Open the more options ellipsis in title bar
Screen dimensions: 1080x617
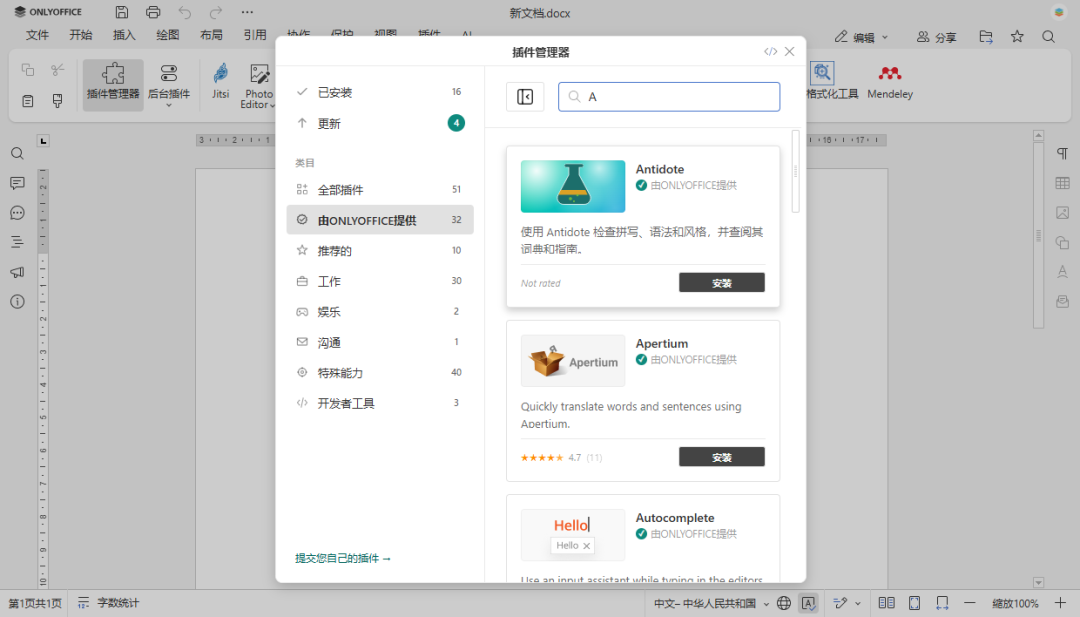247,12
